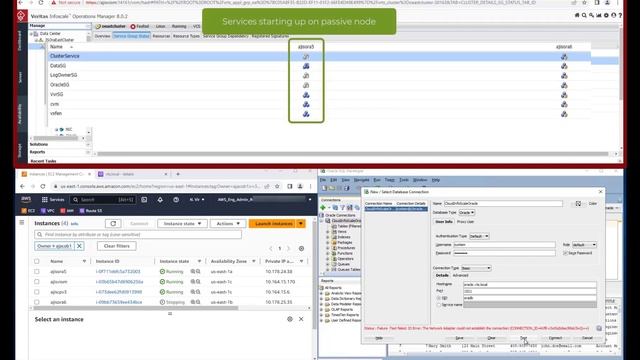Click the OracleSG status icon under ajsora5

coord(306,85)
